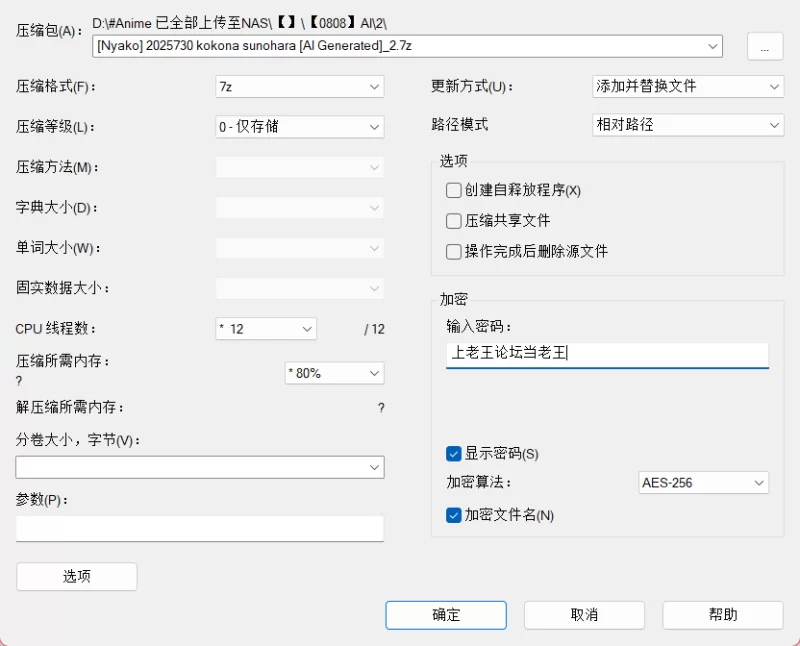This screenshot has height=646, width=800.
Task: Toggle 操作完成后删除源文件 checkbox
Action: [454, 251]
